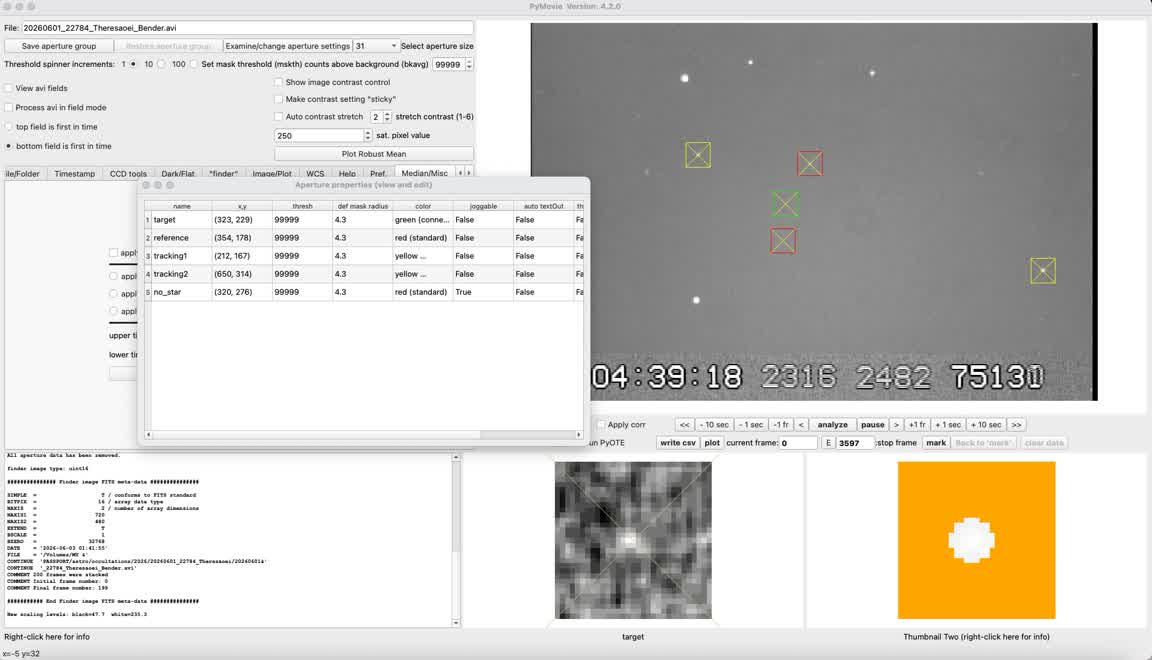This screenshot has width=1152, height=660.
Task: Open the Help tab
Action: 348,173
